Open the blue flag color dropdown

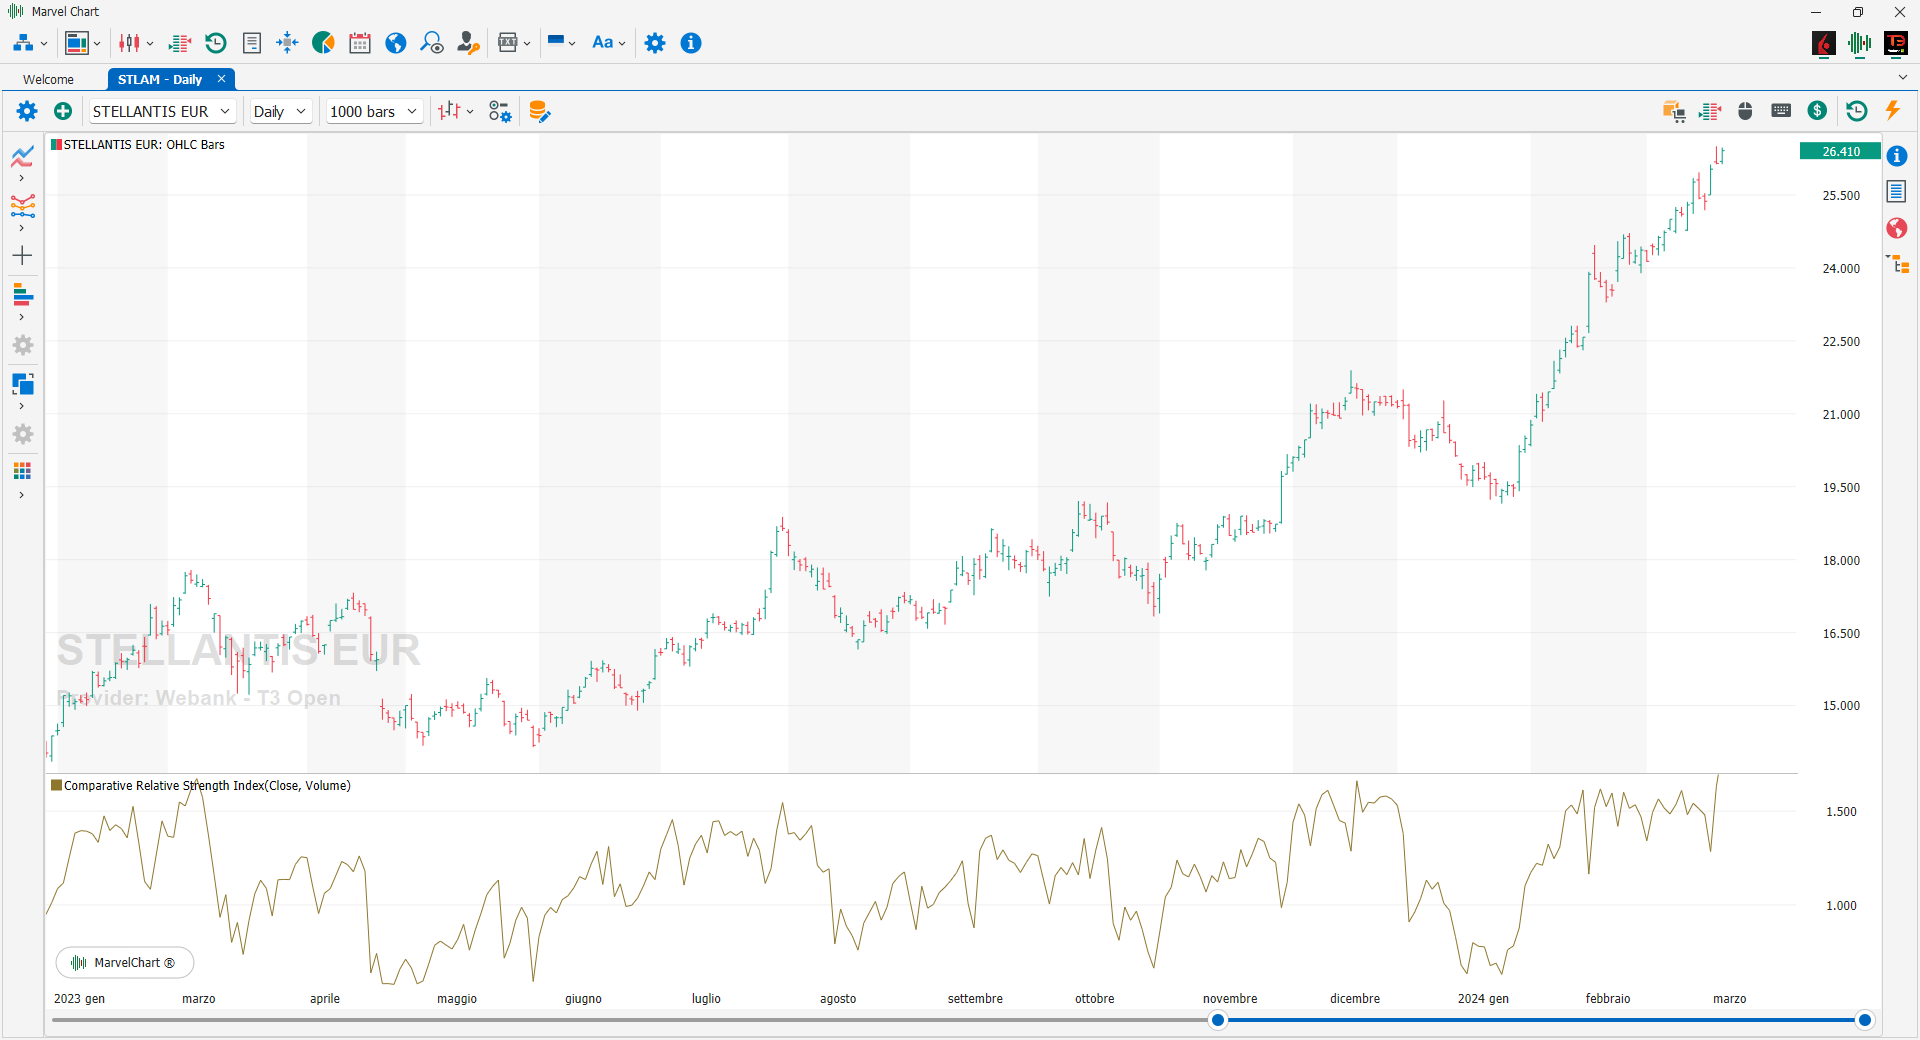click(561, 43)
